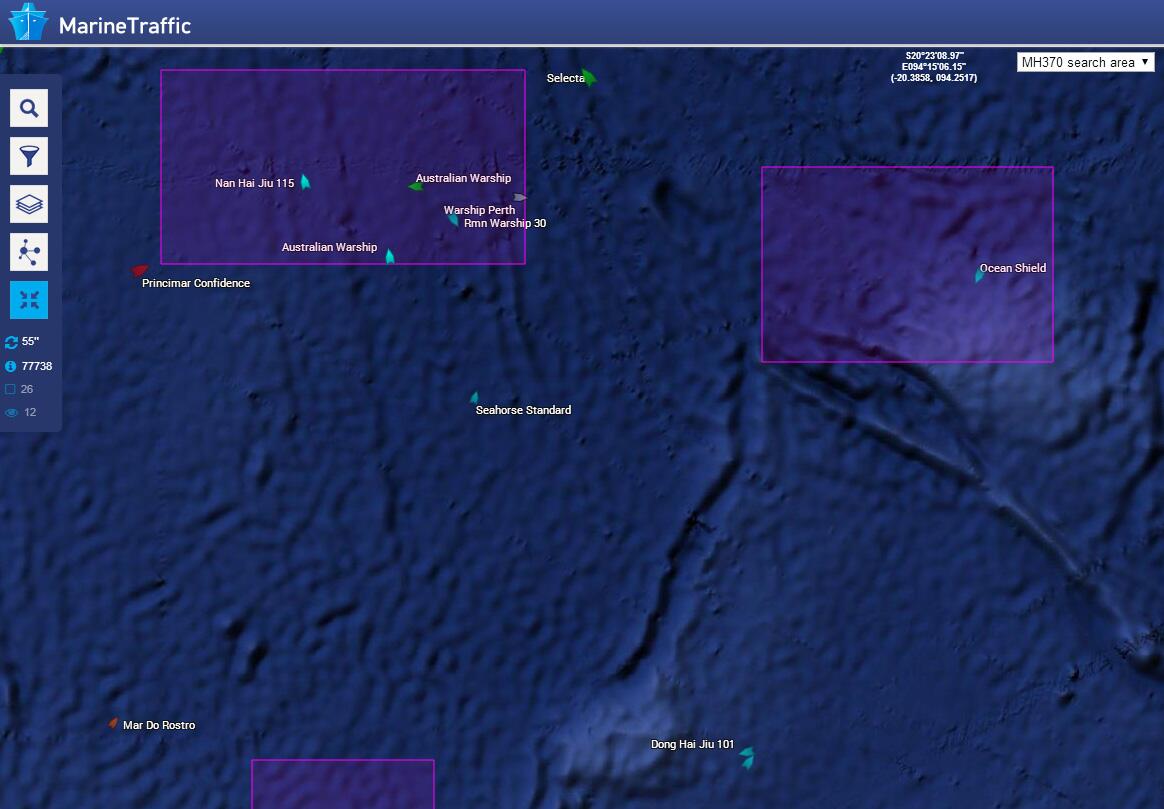
Task: Click the Princimar Confidence label
Action: point(196,283)
